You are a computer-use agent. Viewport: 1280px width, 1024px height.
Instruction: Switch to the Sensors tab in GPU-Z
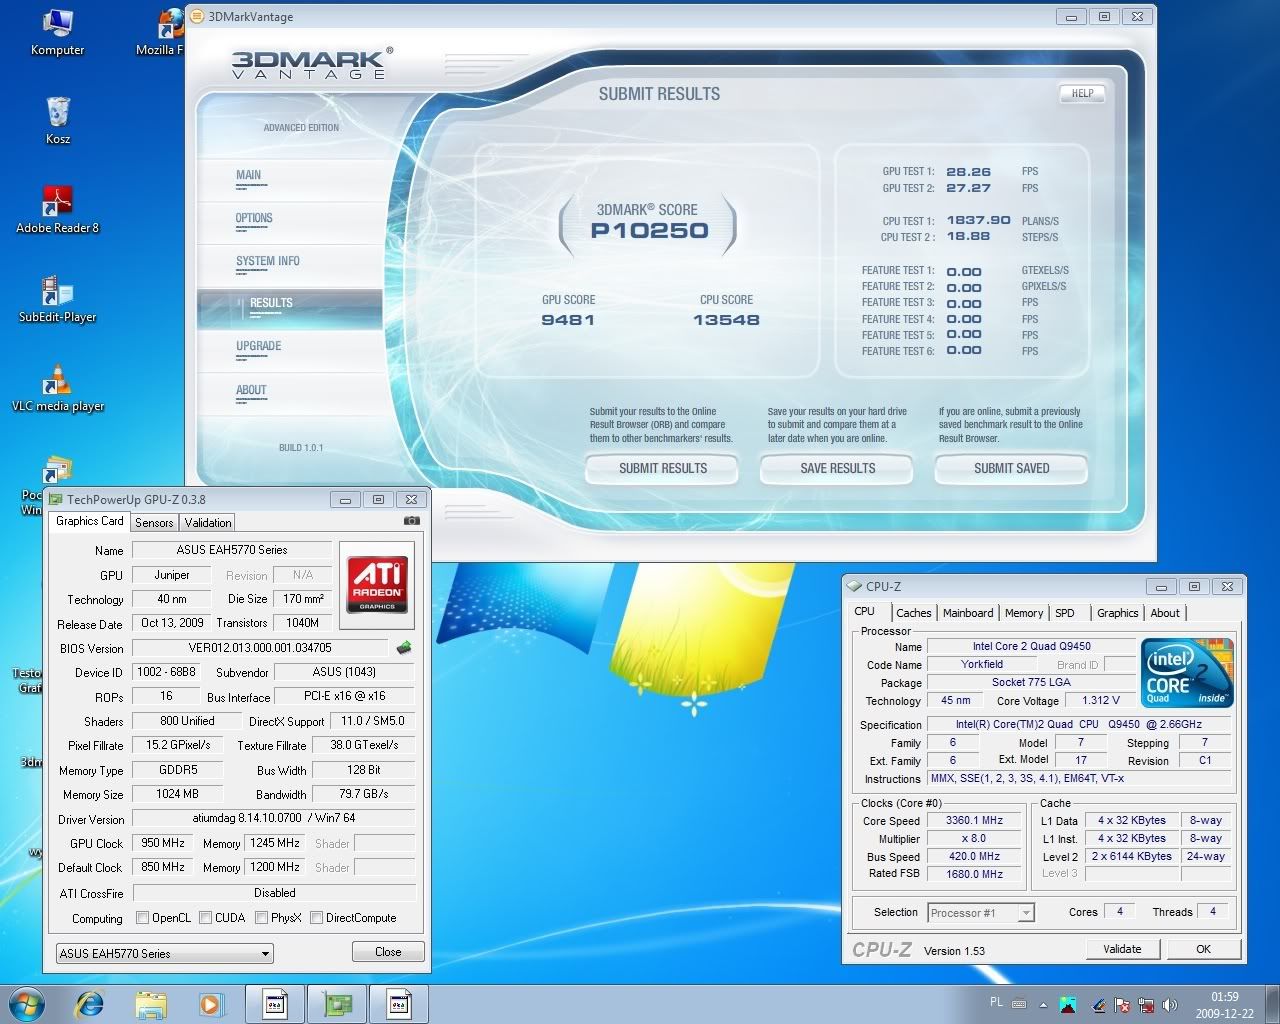tap(154, 523)
